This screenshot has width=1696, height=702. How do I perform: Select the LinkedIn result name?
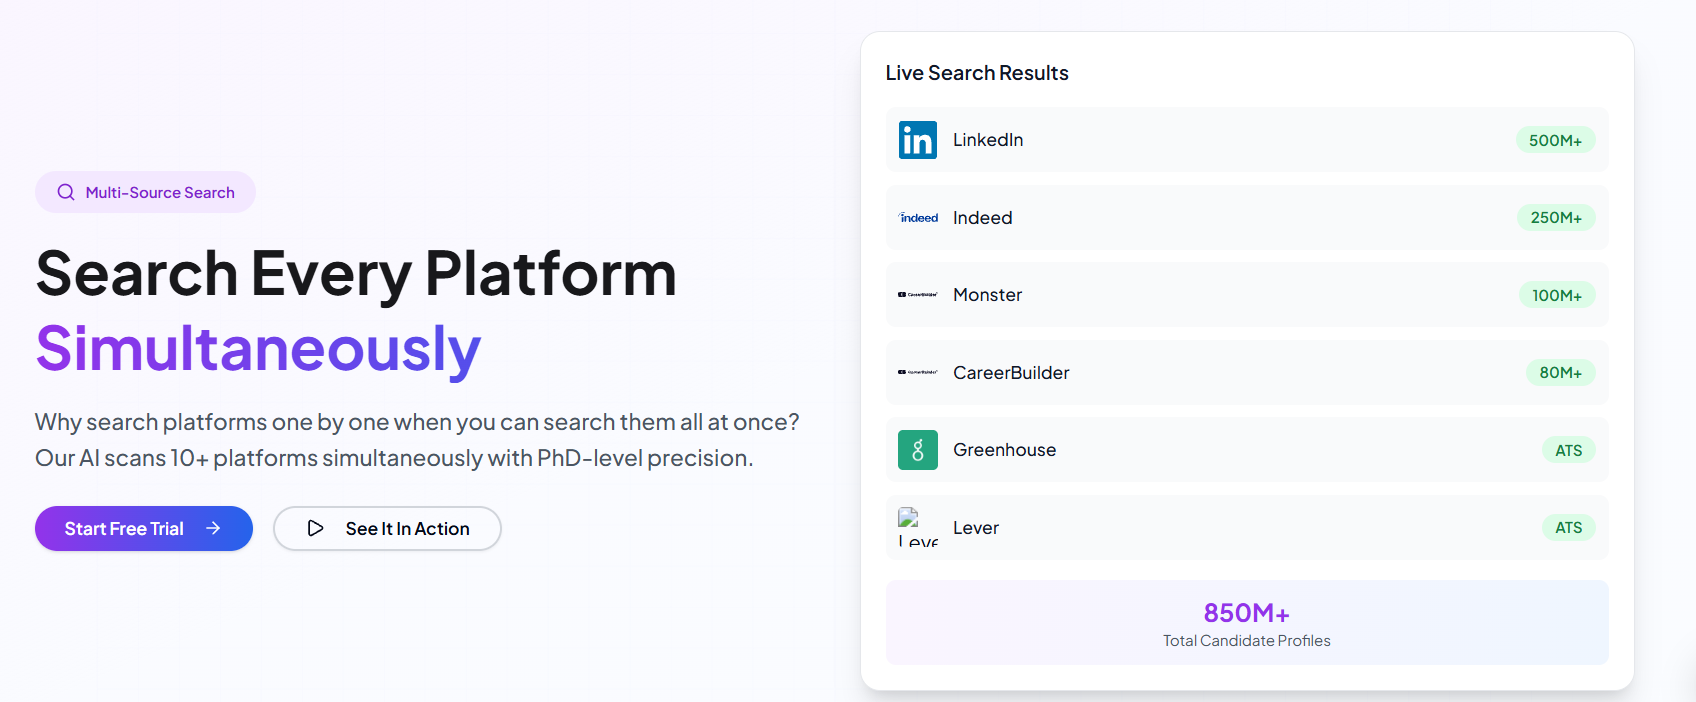(x=988, y=140)
